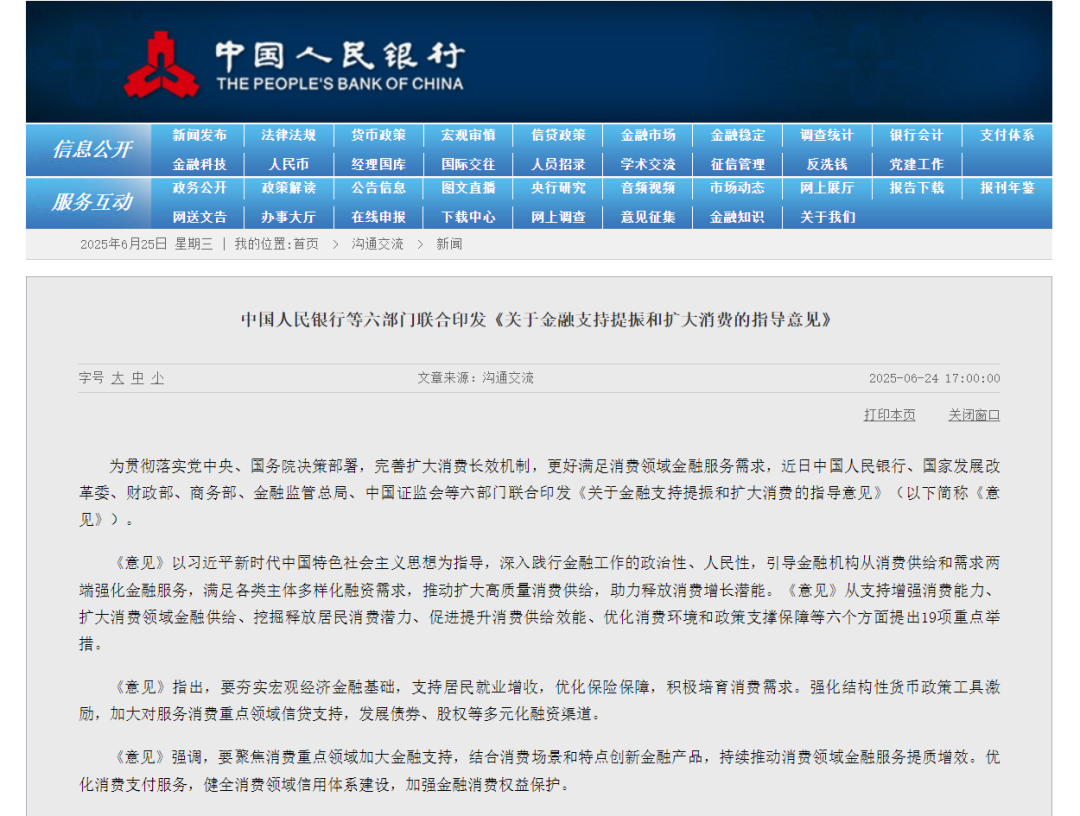Select 图文直播 navigation item
Image resolution: width=1080 pixels, height=816 pixels.
[x=468, y=187]
